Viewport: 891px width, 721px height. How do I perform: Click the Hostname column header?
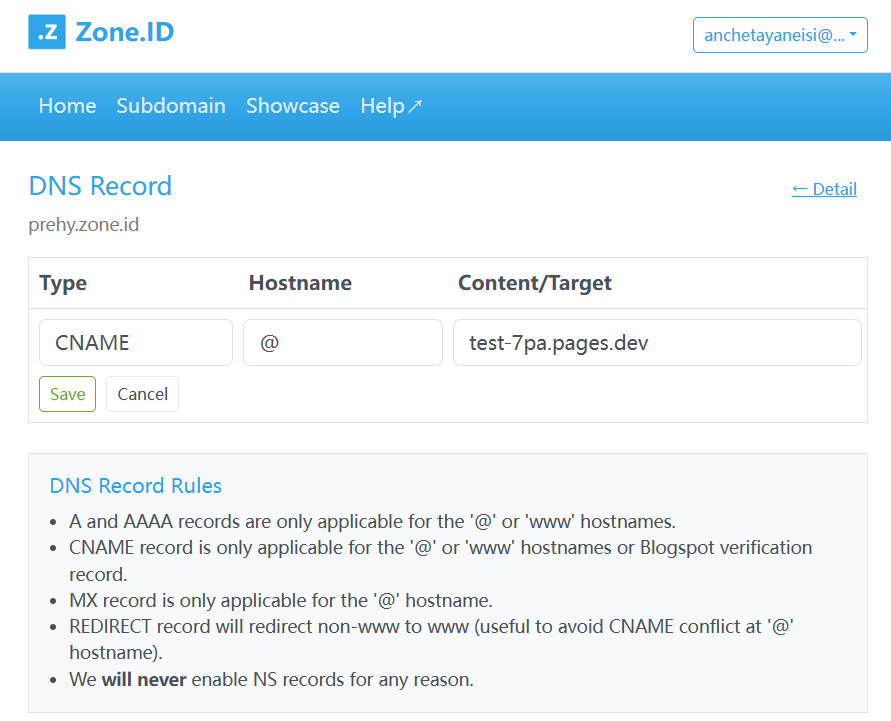300,283
